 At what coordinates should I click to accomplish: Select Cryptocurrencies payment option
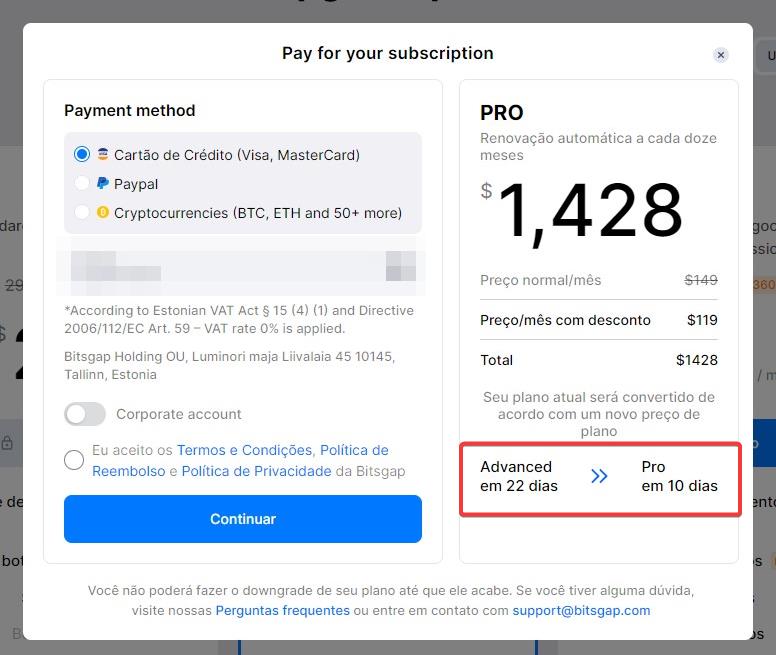pos(82,213)
